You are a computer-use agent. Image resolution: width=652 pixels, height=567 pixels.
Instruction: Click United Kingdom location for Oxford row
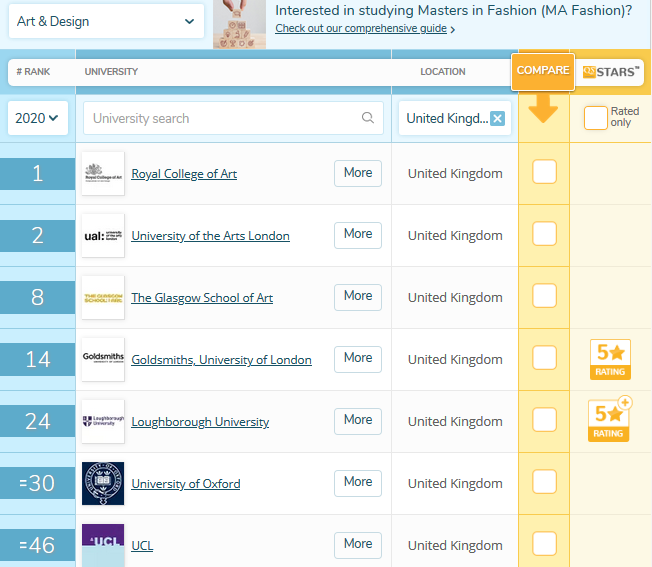pyautogui.click(x=455, y=483)
